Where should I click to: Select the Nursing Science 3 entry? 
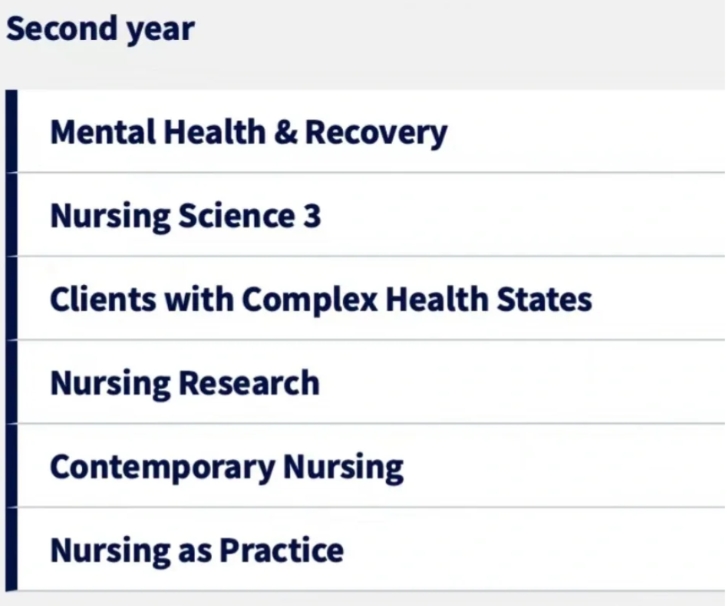(x=185, y=216)
